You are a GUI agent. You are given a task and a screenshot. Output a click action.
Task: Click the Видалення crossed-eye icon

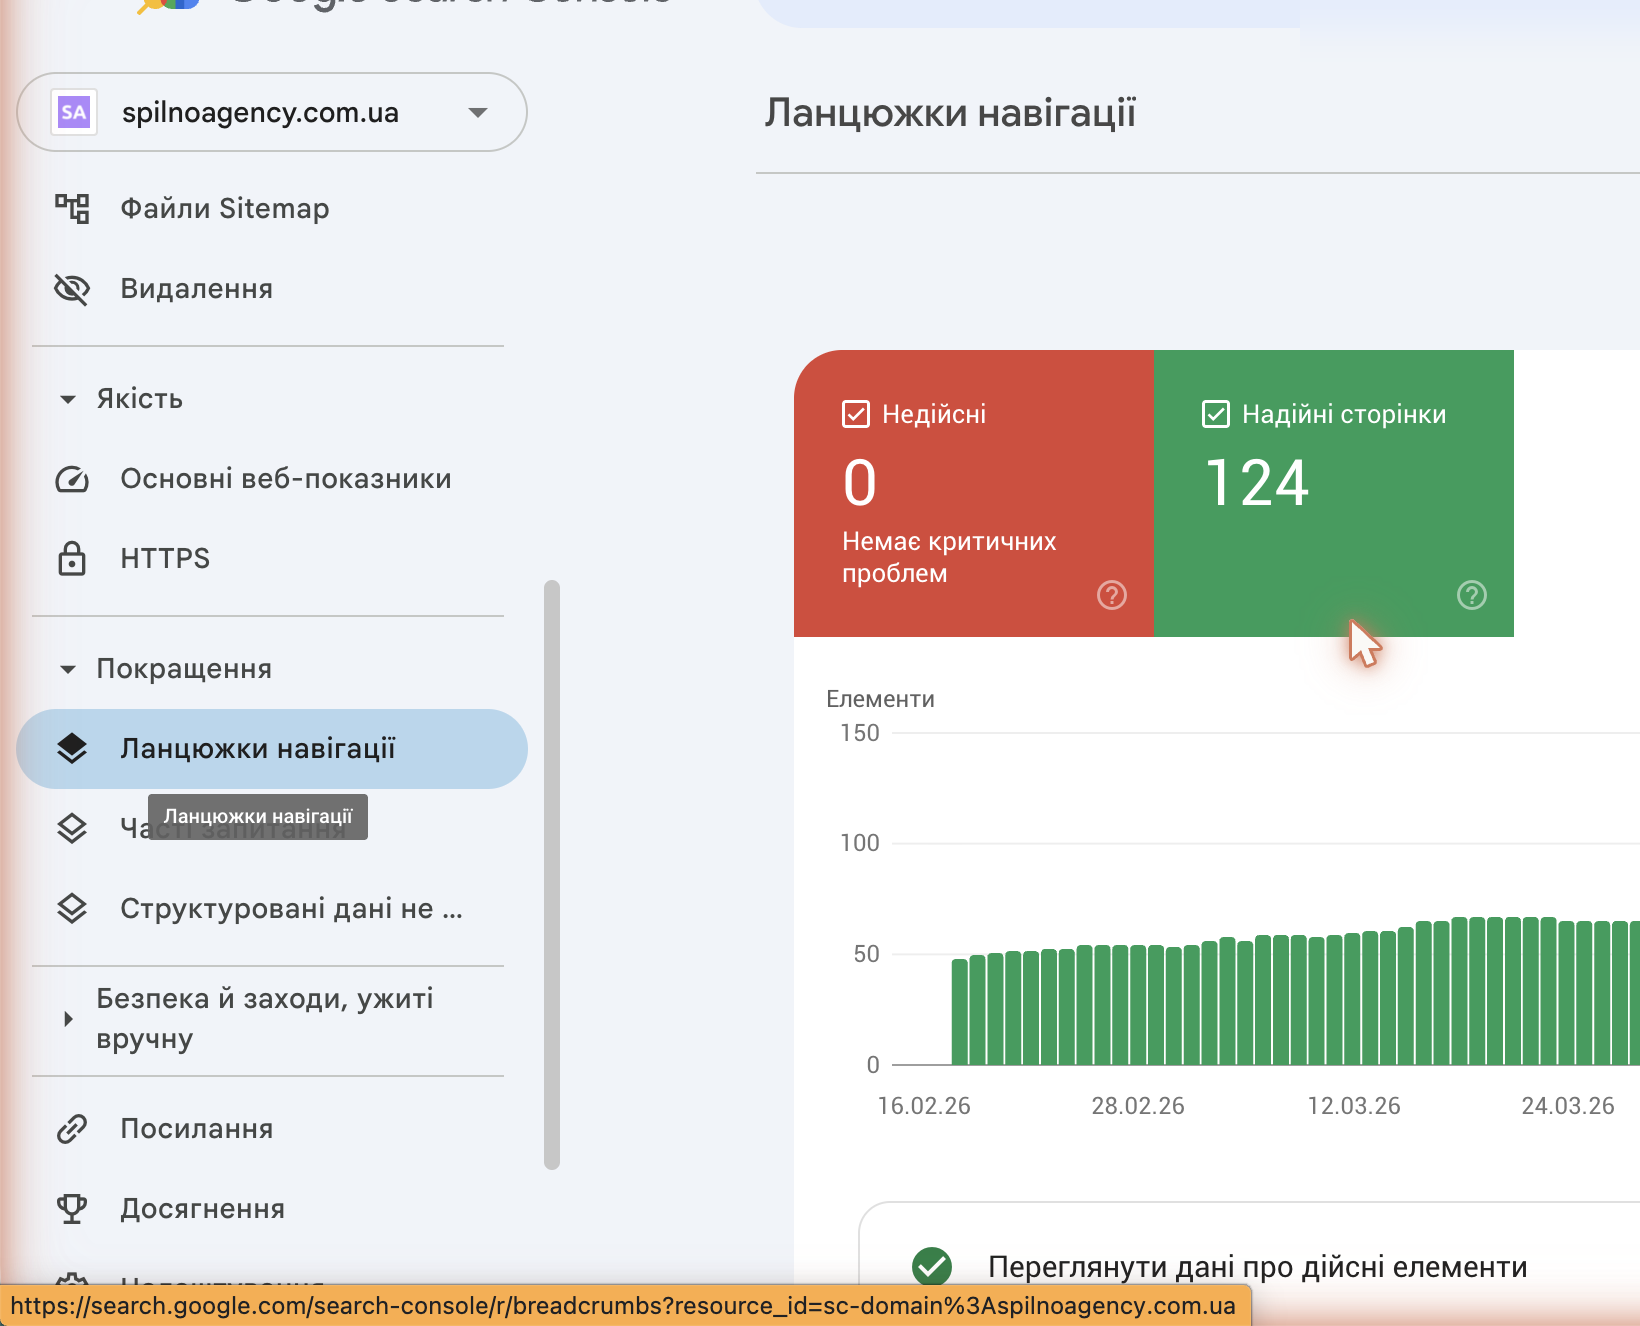click(72, 288)
